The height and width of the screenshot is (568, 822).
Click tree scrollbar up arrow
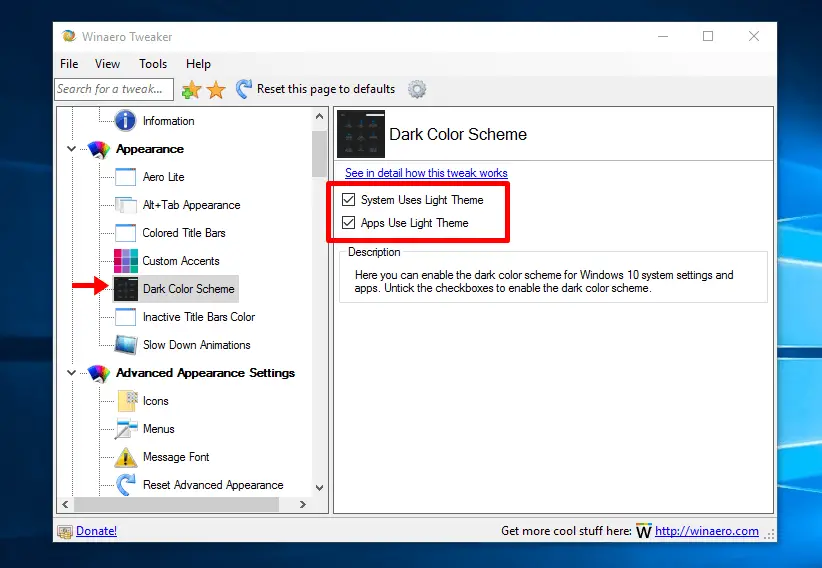[319, 116]
